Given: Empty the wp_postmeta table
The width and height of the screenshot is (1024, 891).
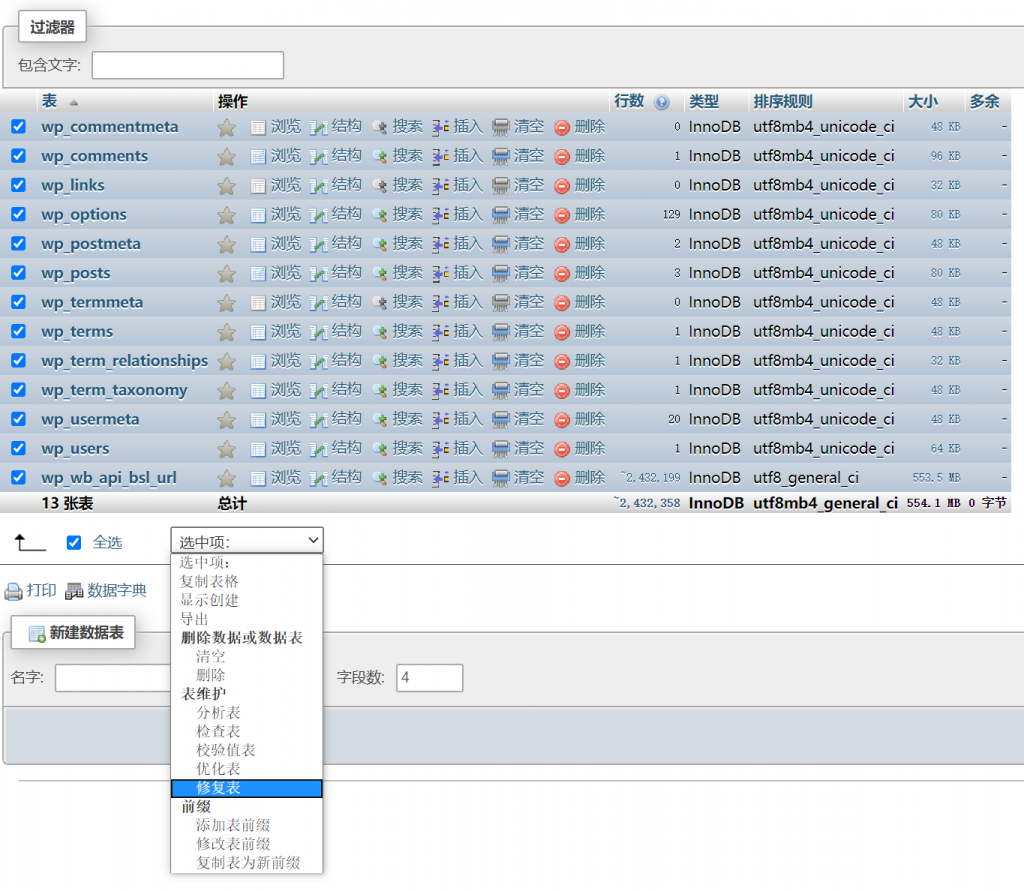Looking at the screenshot, I should pyautogui.click(x=528, y=243).
